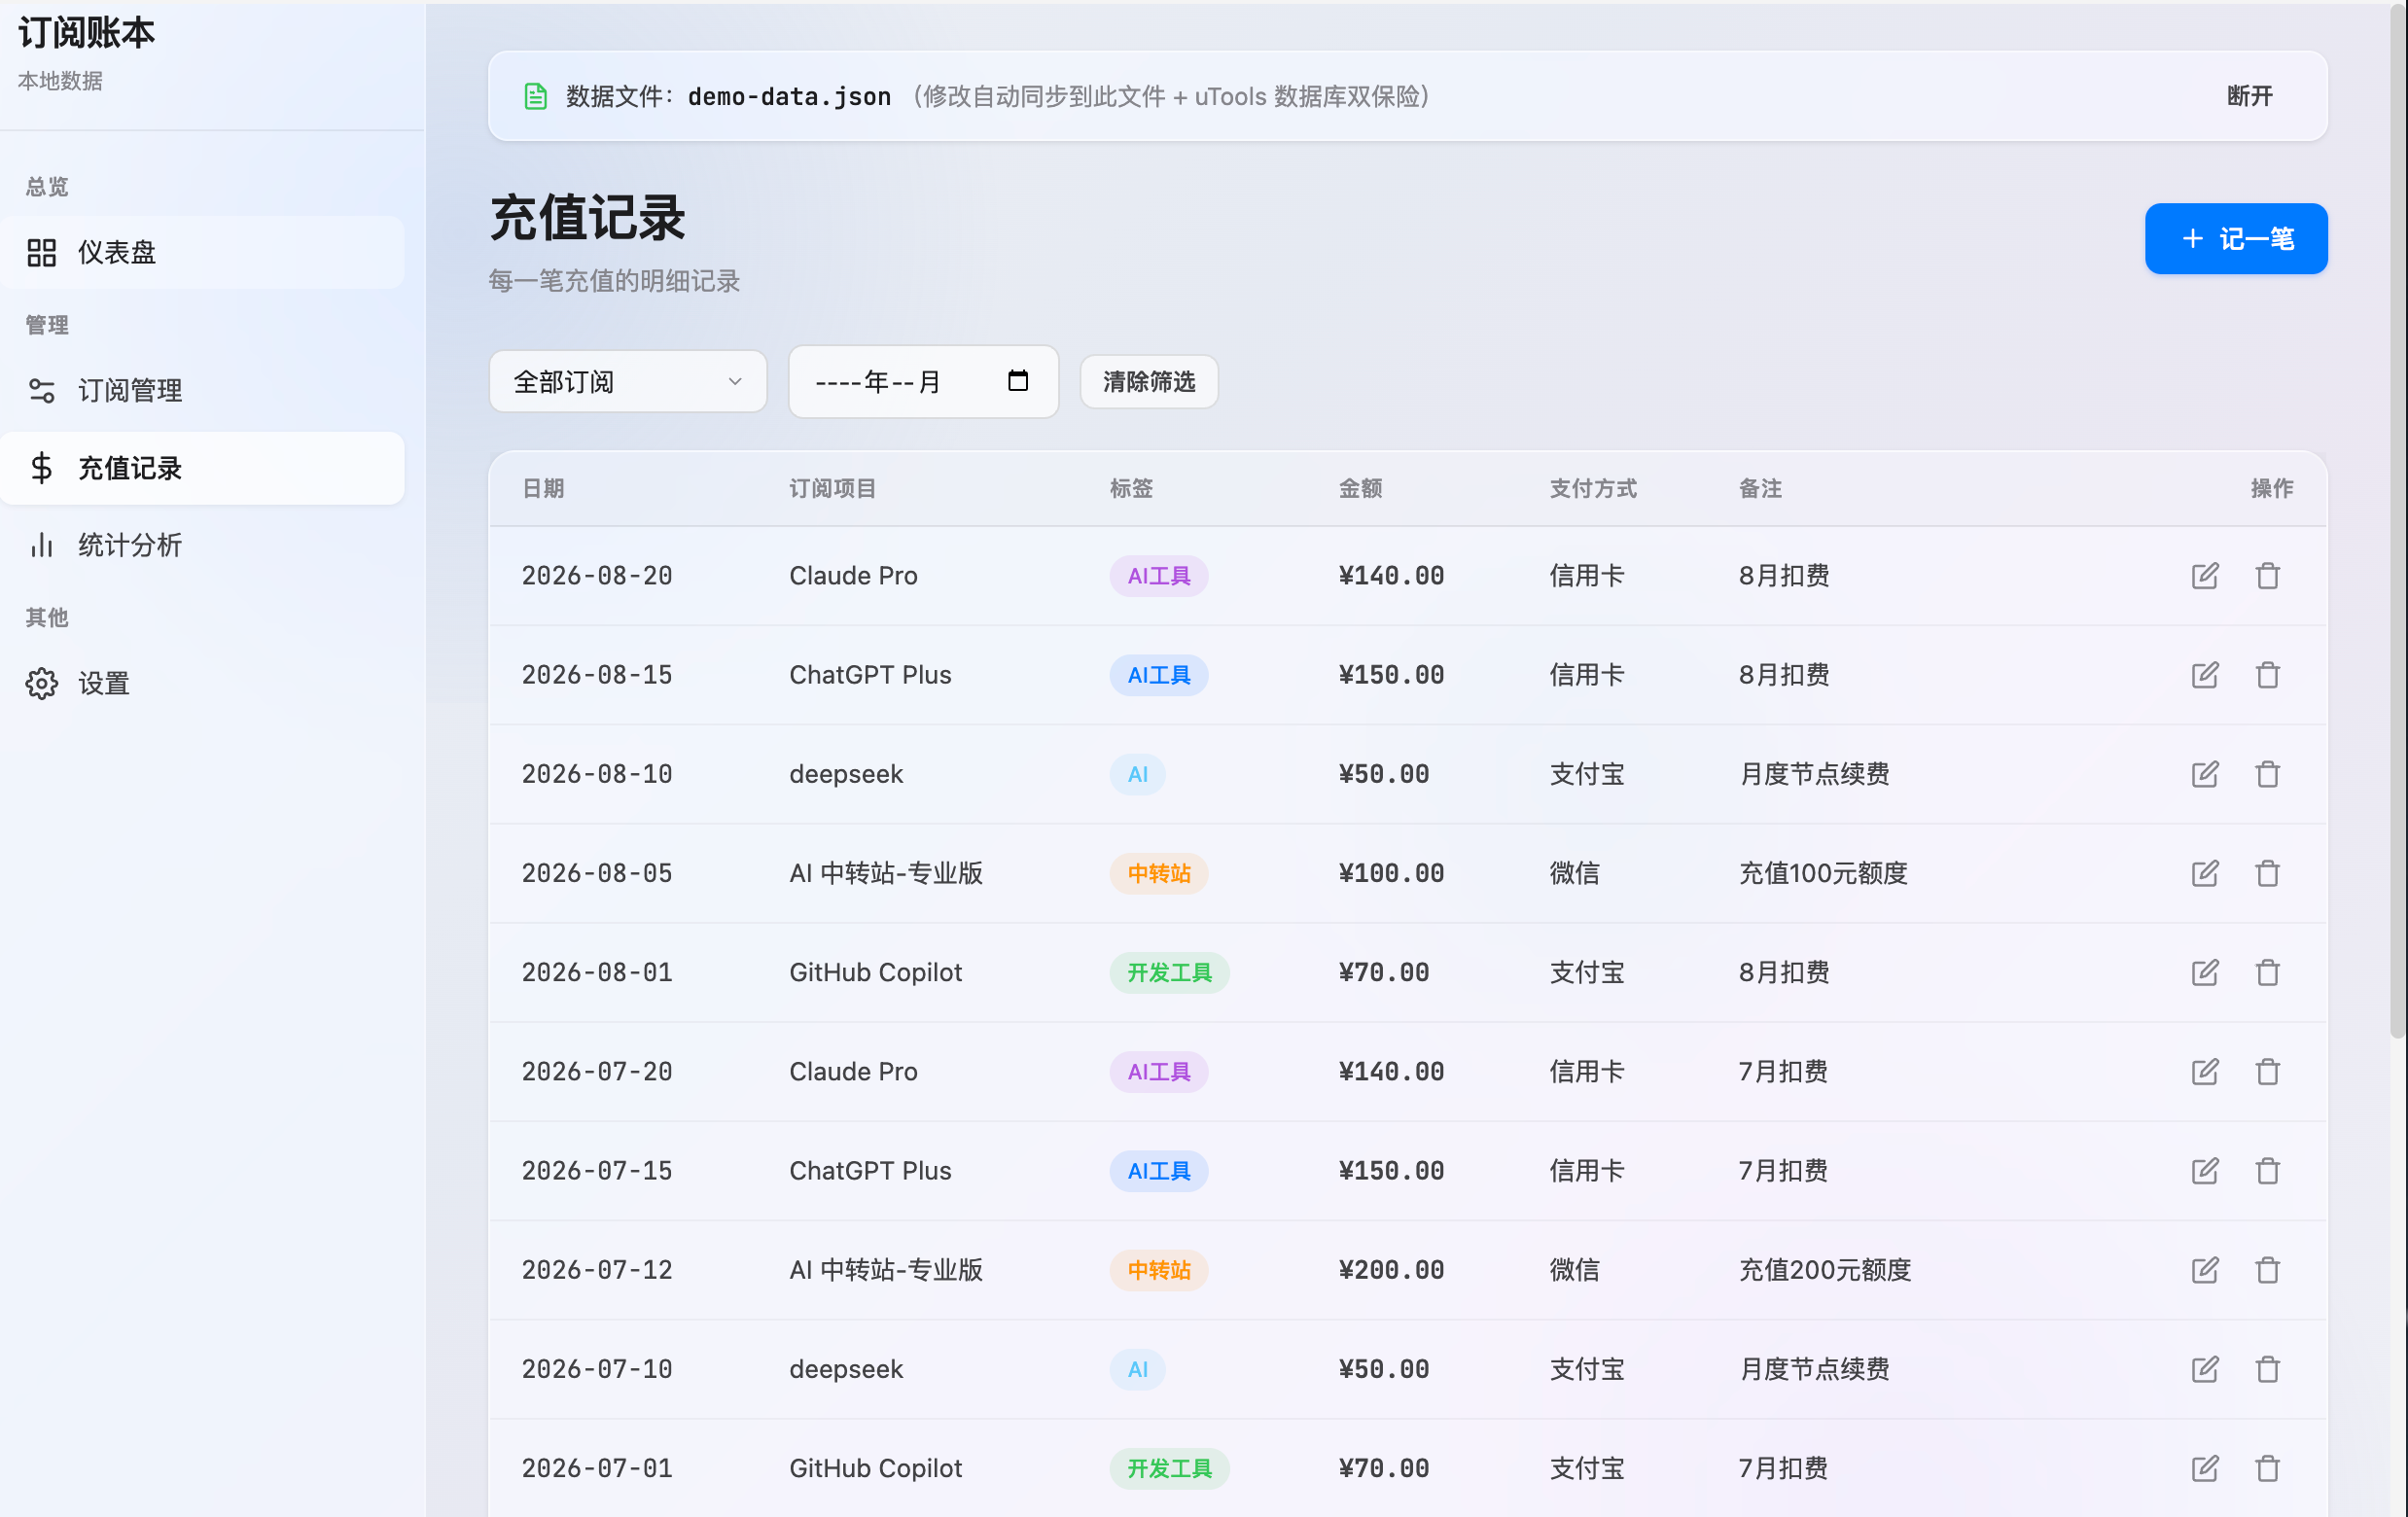Click the page's vertical scrollbar

tap(2398, 520)
